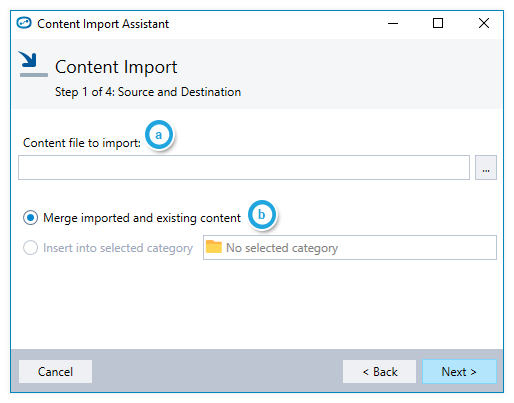Click the Cancel button

(x=55, y=371)
